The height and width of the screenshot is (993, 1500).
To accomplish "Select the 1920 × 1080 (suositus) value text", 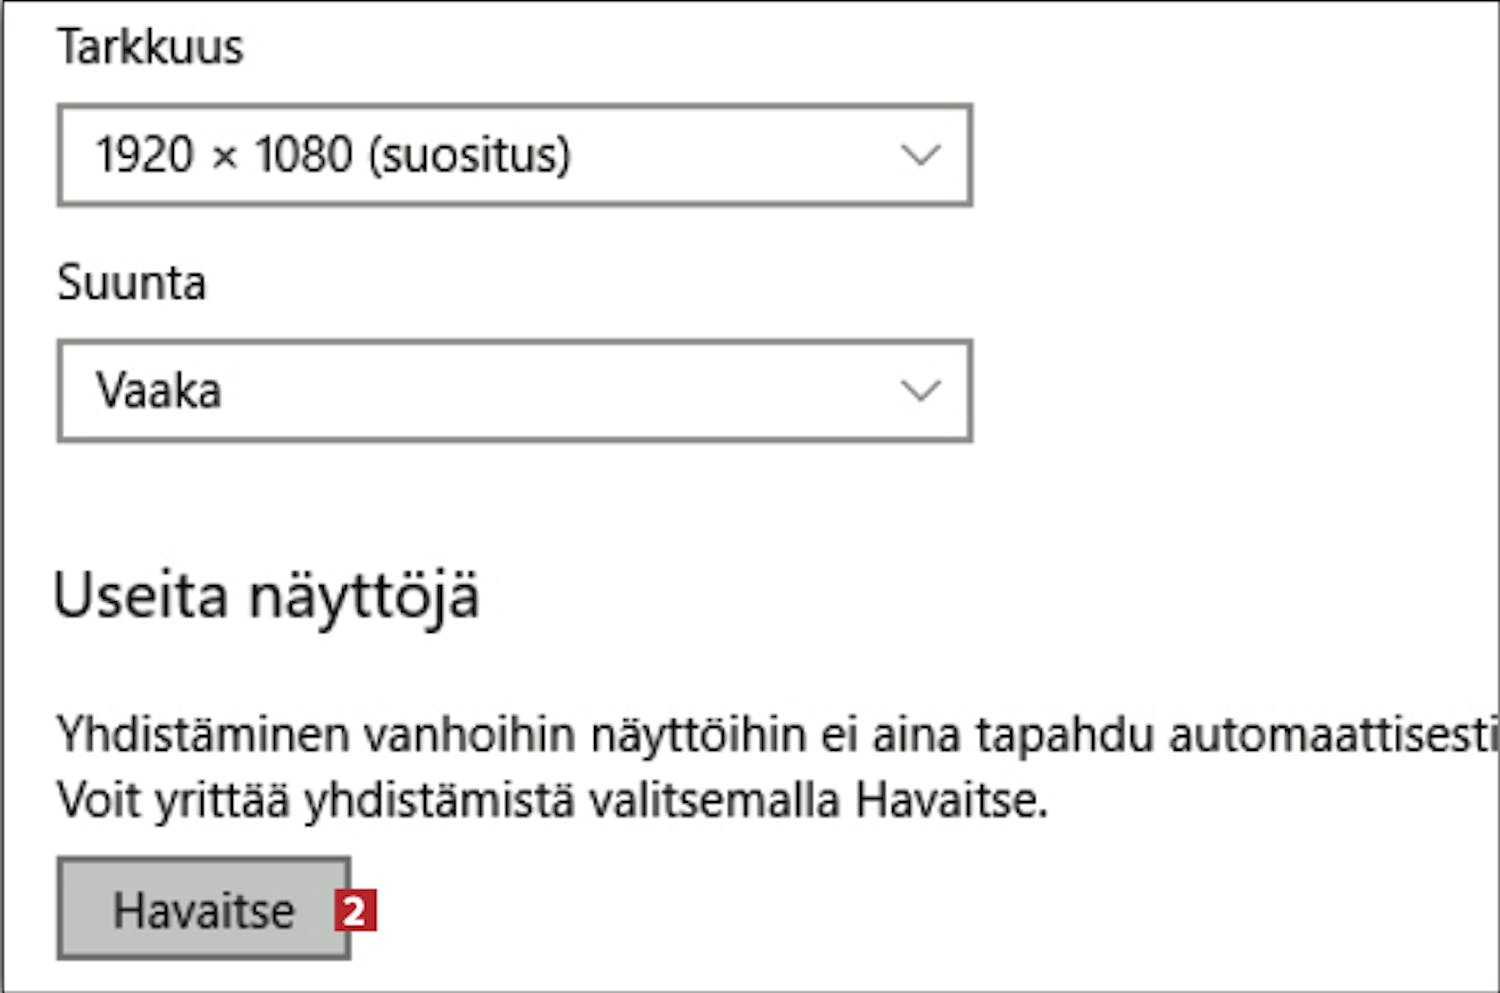I will (x=332, y=155).
